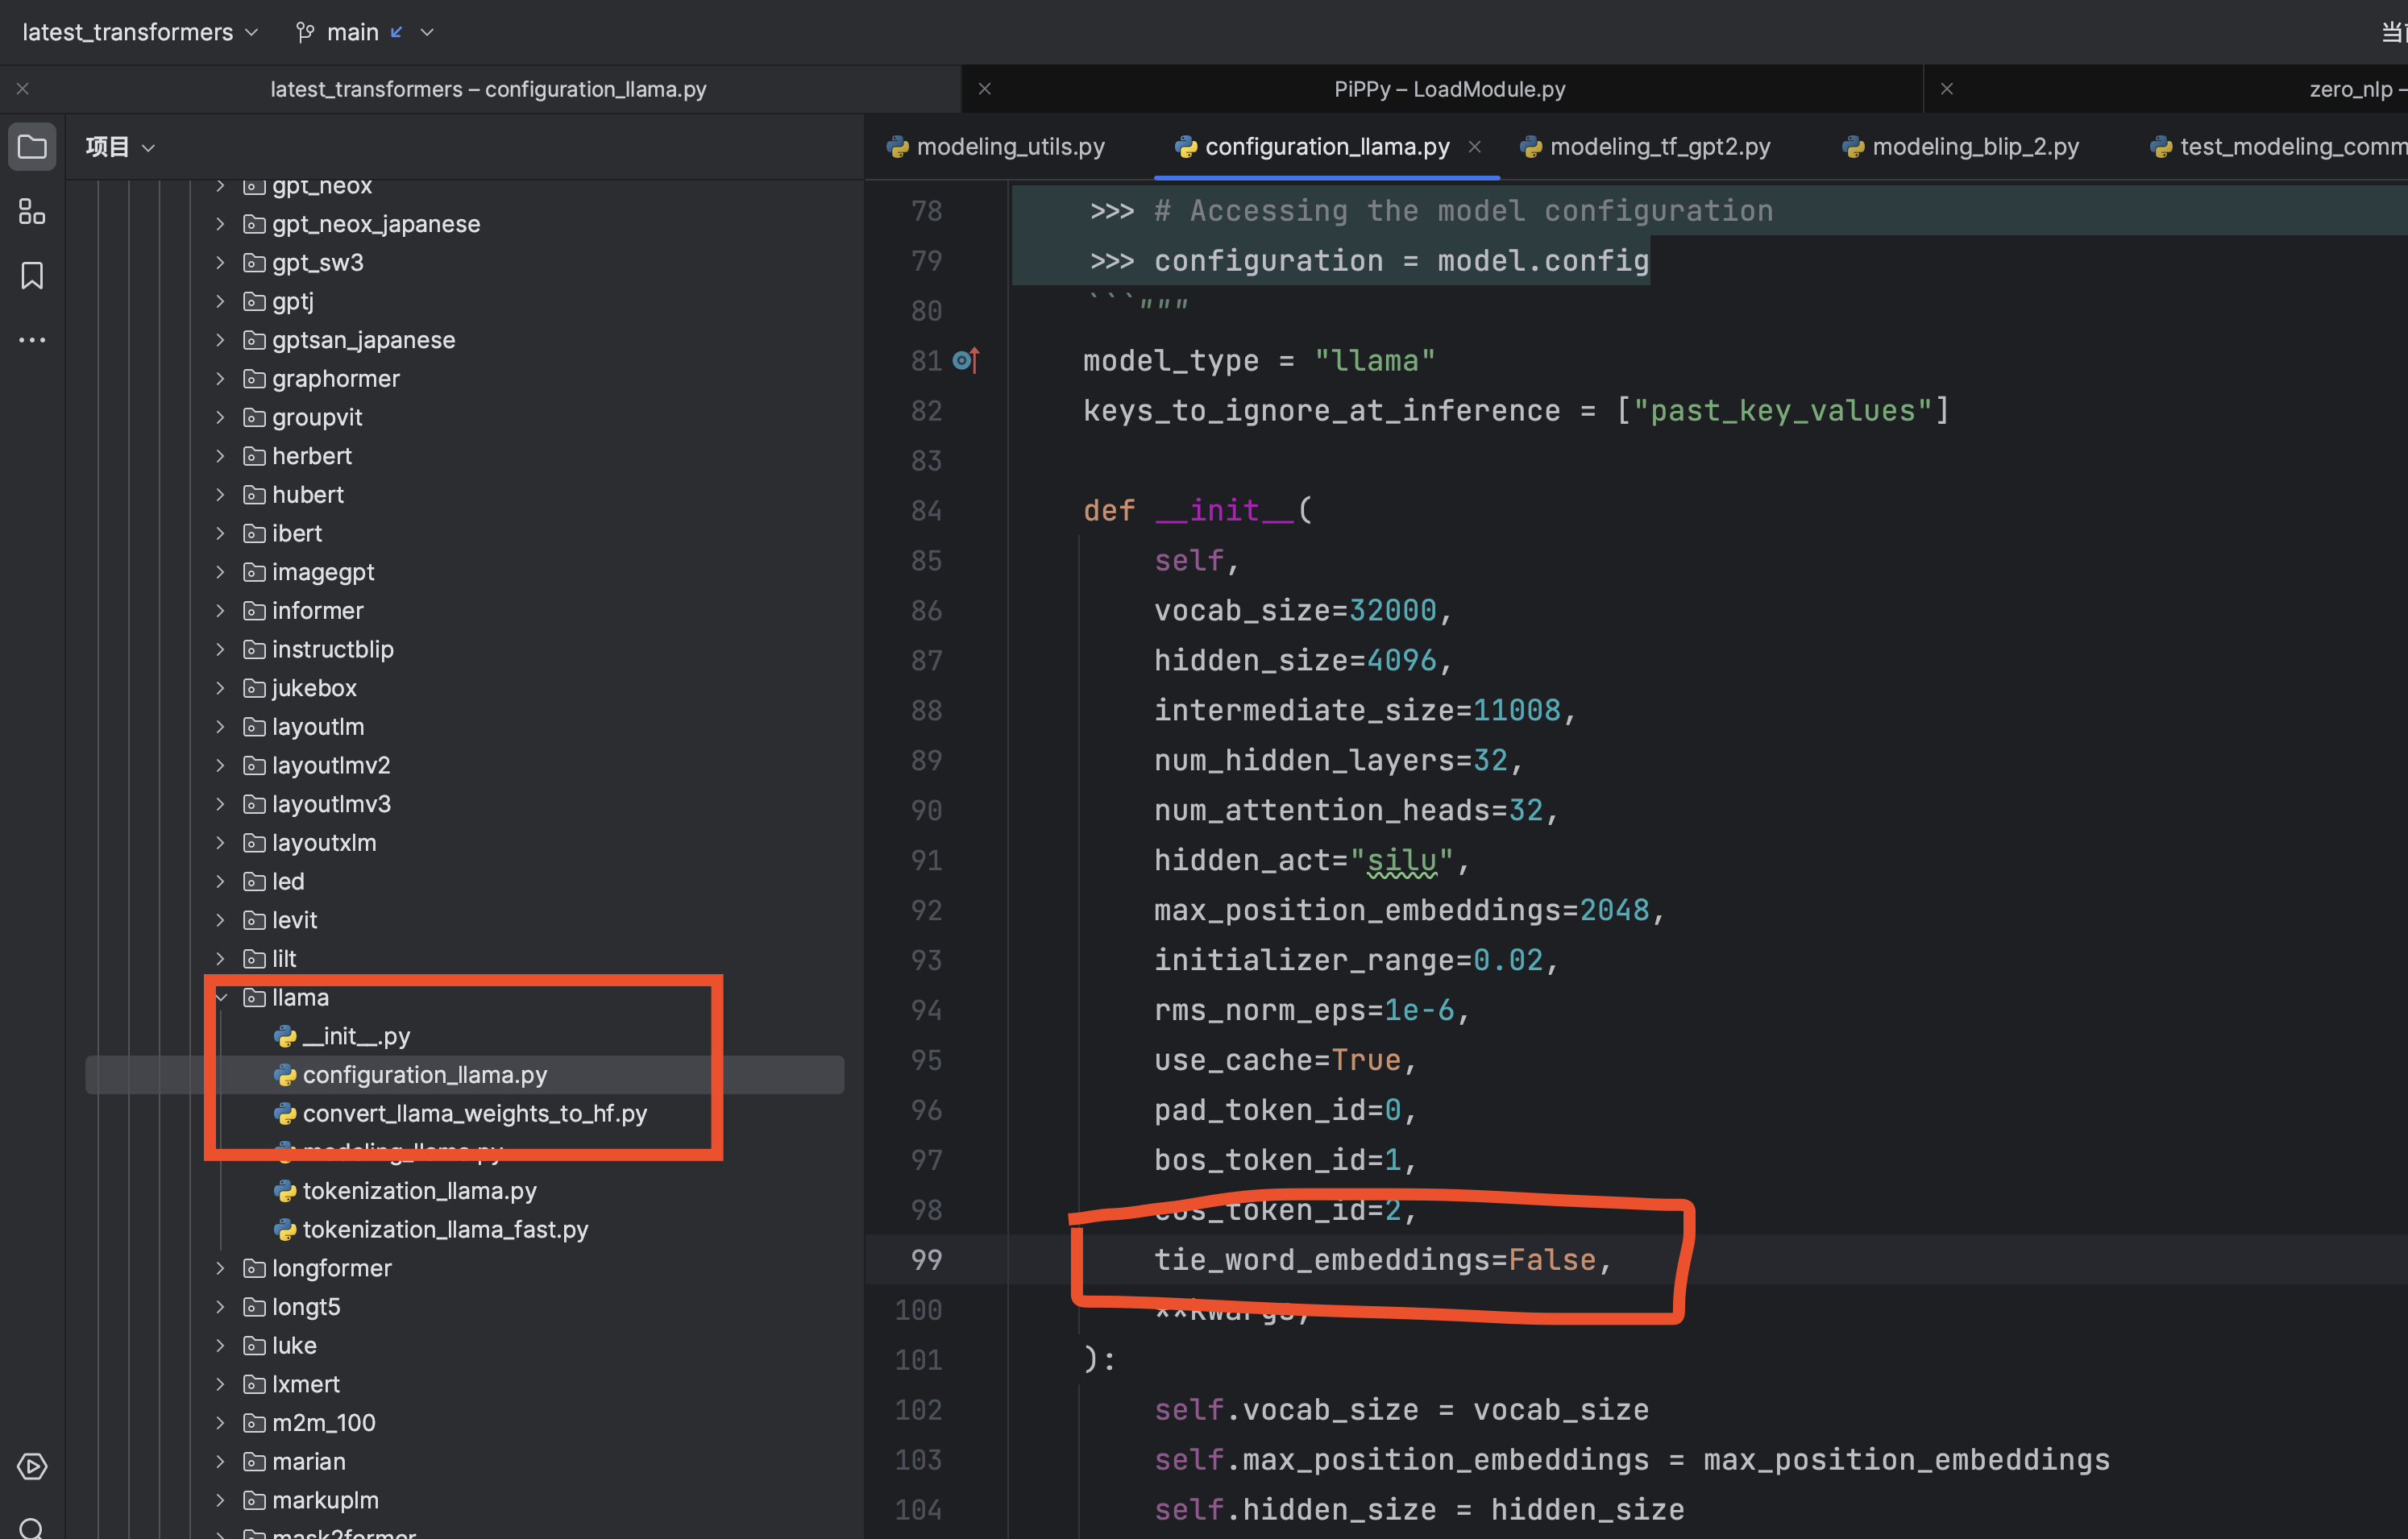
Task: Close the configuration_llama.py editor tab
Action: tap(1474, 147)
